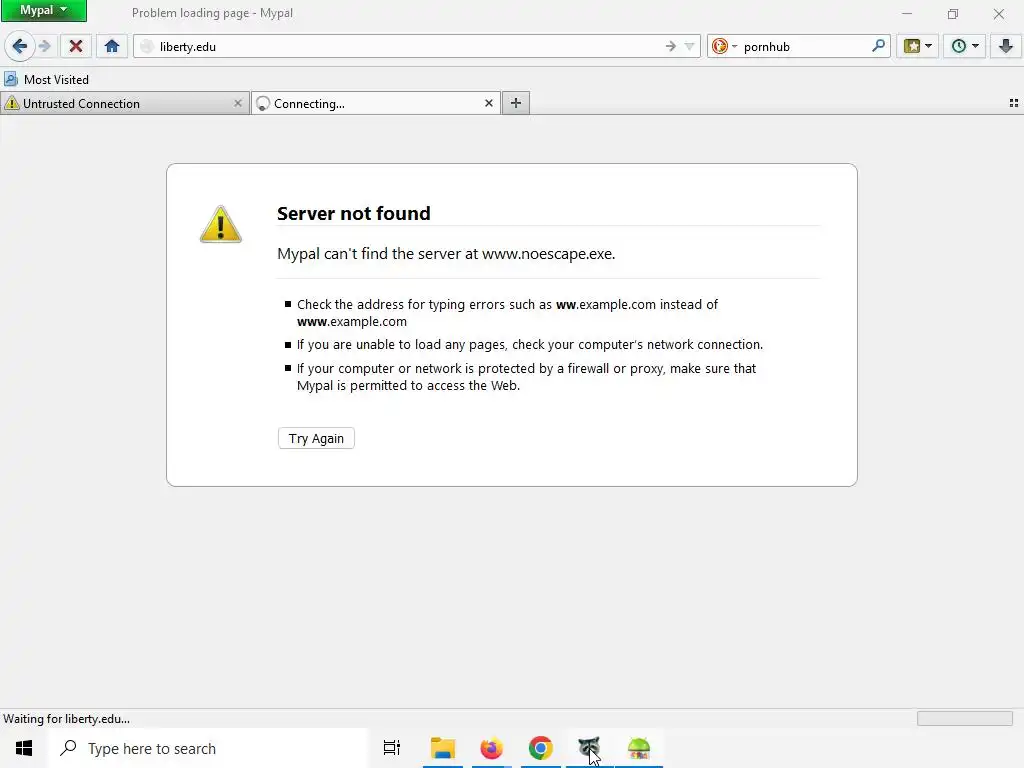Open the downloads arrow button
1024x768 pixels.
[1006, 46]
